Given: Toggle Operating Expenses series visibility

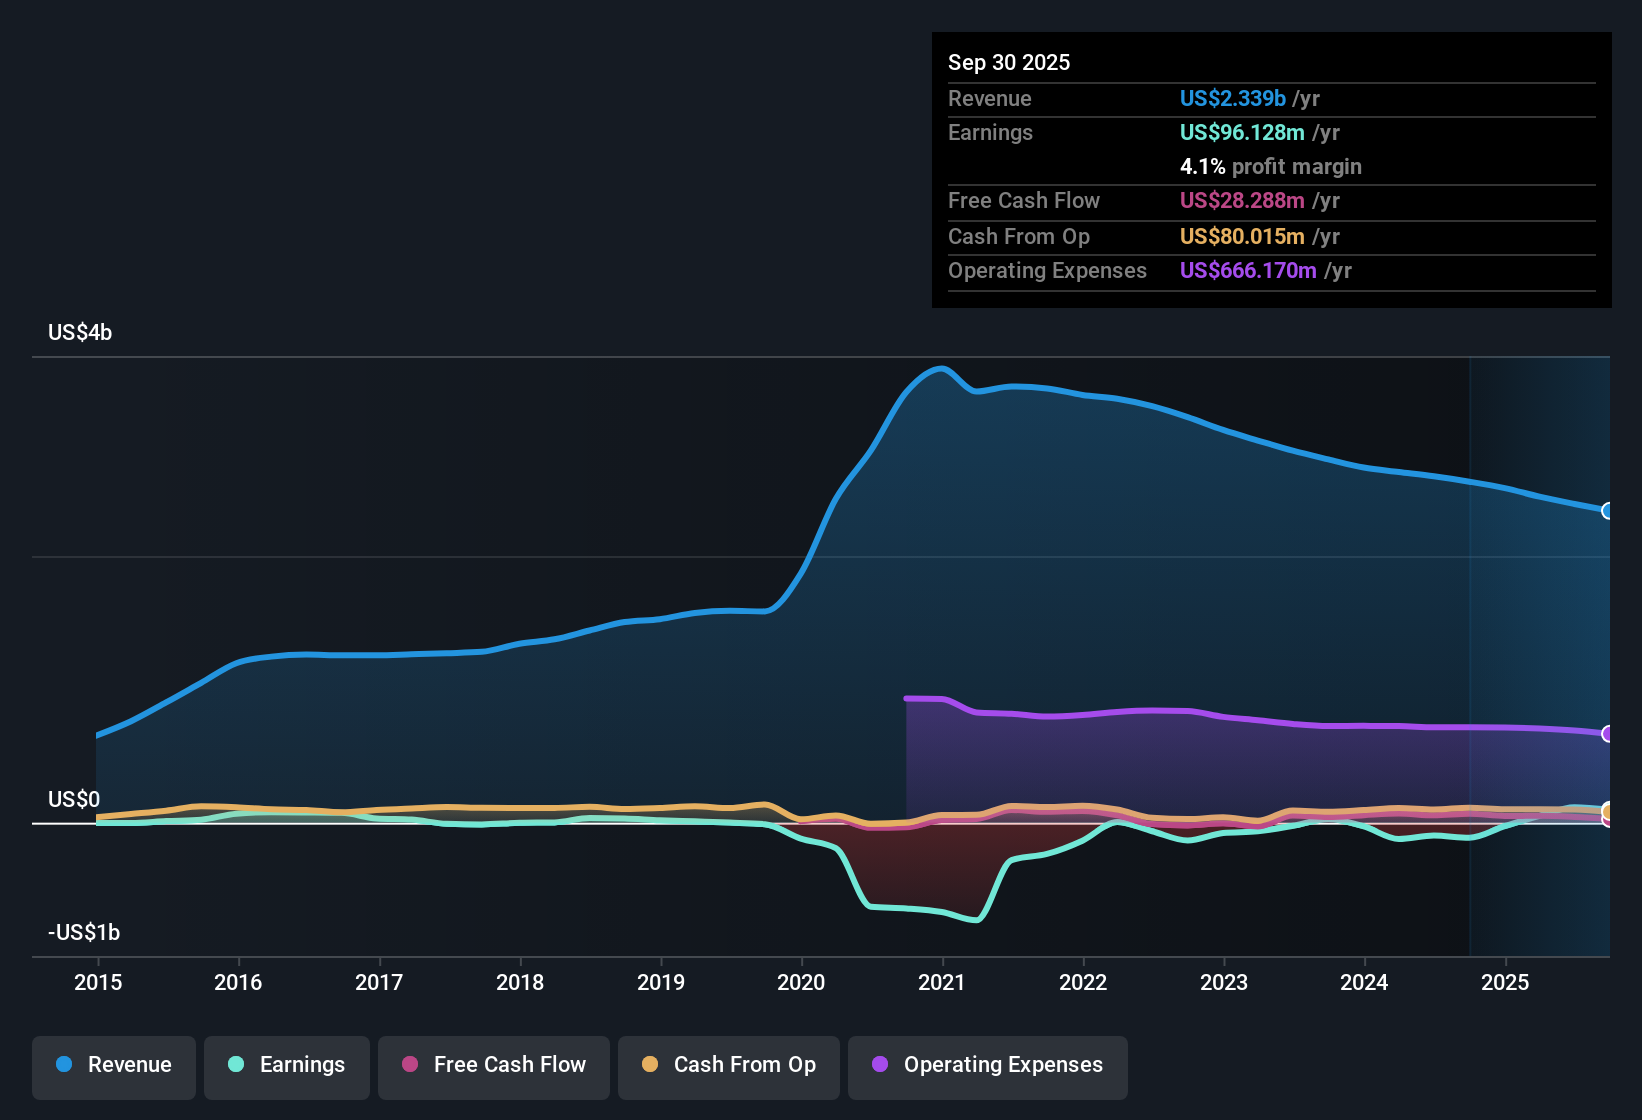Looking at the screenshot, I should click(x=987, y=1066).
